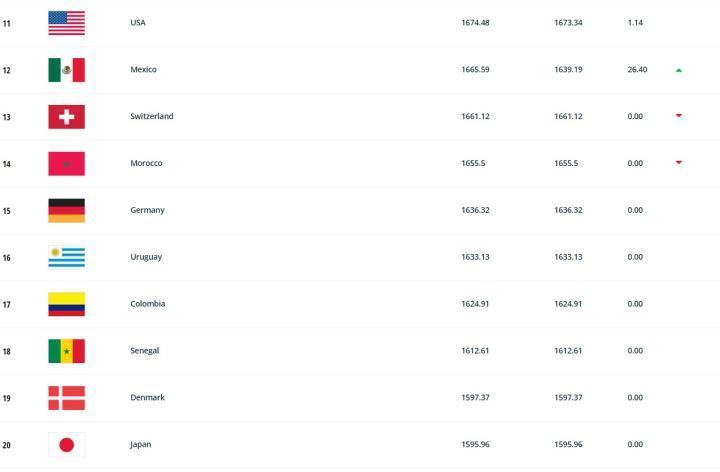
Task: Click the Japan flag icon
Action: 66,445
